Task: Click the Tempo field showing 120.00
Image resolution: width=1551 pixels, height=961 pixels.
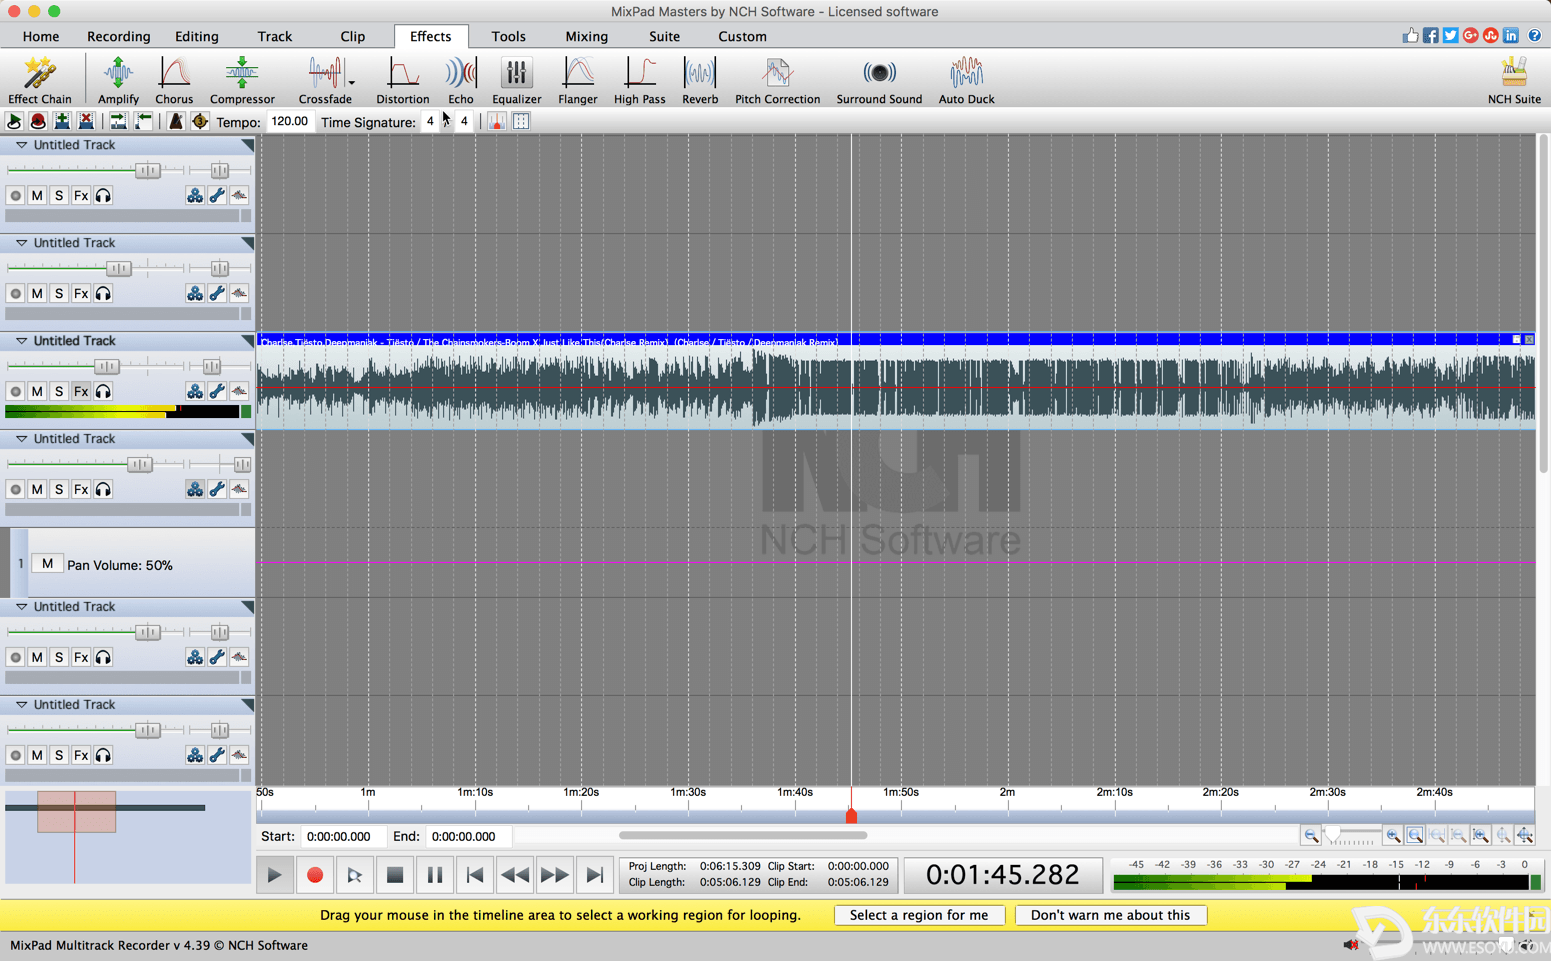Action: [290, 122]
